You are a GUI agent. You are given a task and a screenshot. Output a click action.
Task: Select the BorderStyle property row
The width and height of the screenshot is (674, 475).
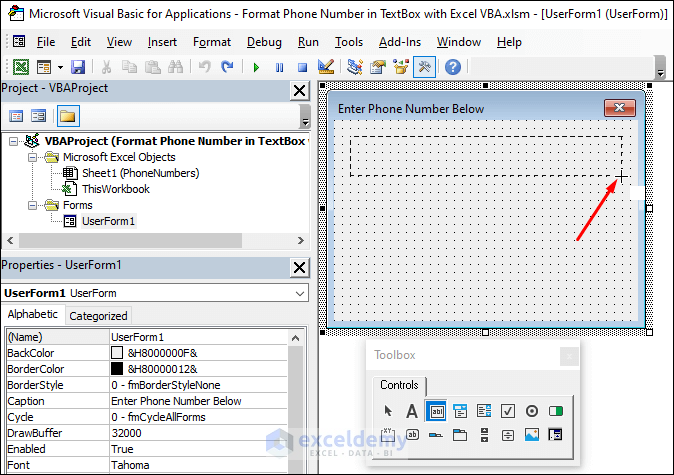pos(147,385)
